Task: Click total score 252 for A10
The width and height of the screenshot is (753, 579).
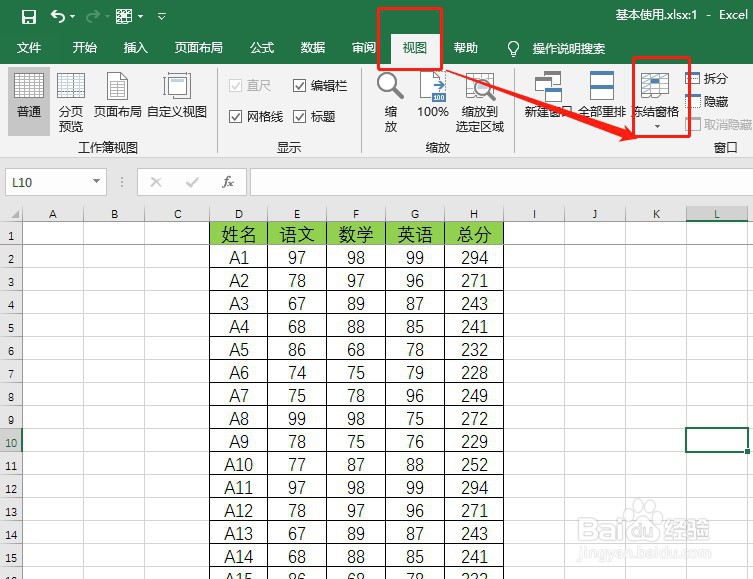Action: [474, 464]
